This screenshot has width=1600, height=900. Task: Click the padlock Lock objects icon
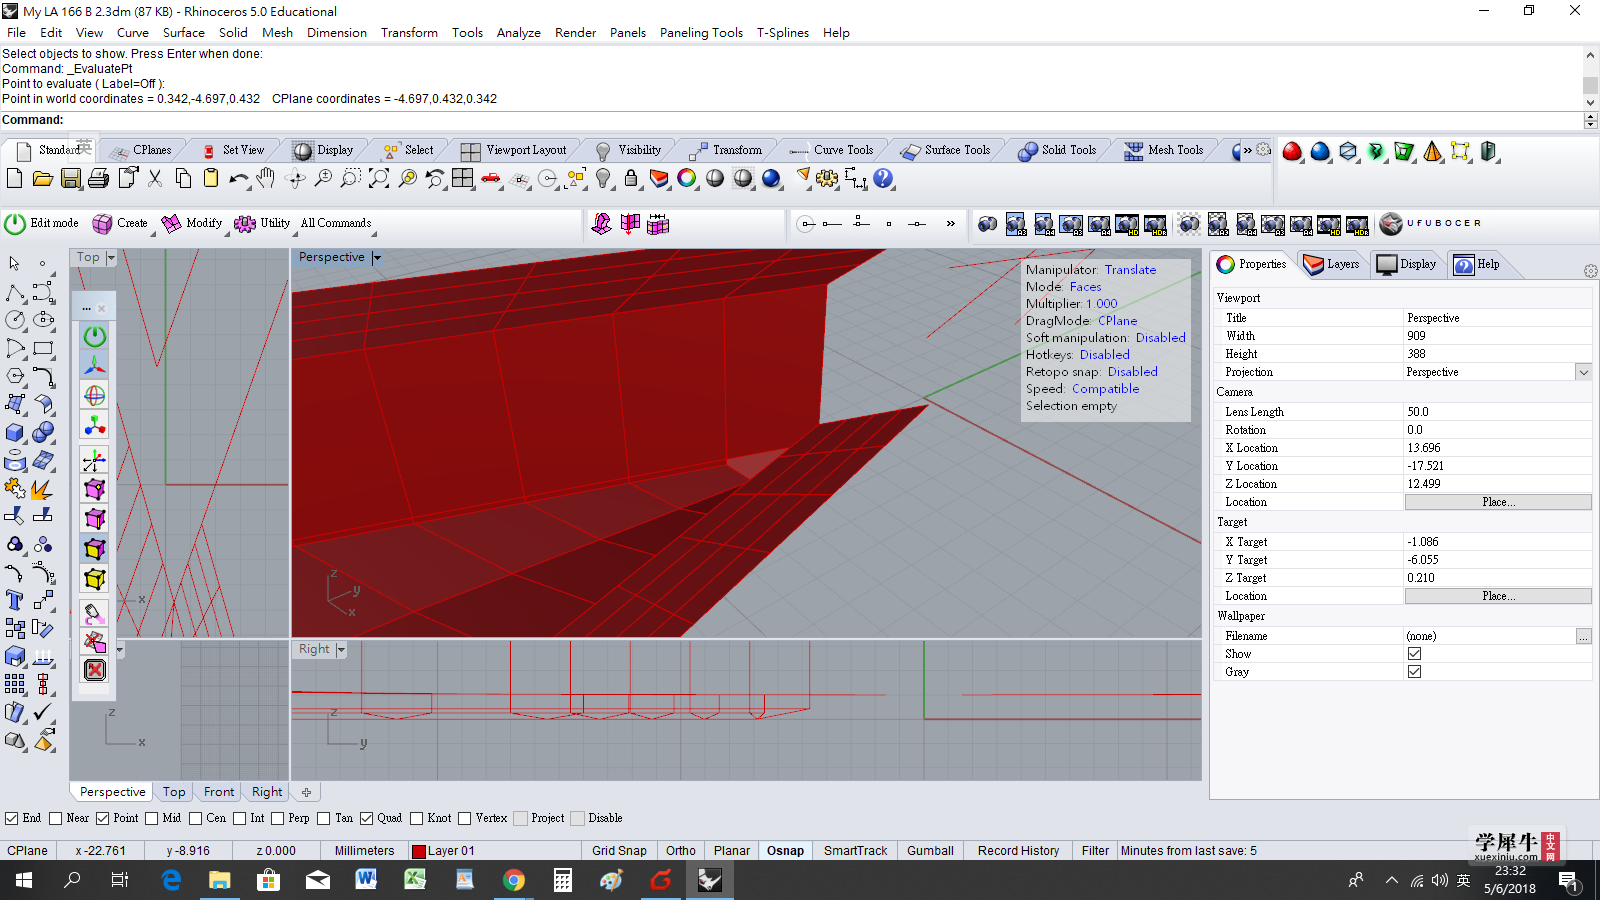pos(631,178)
